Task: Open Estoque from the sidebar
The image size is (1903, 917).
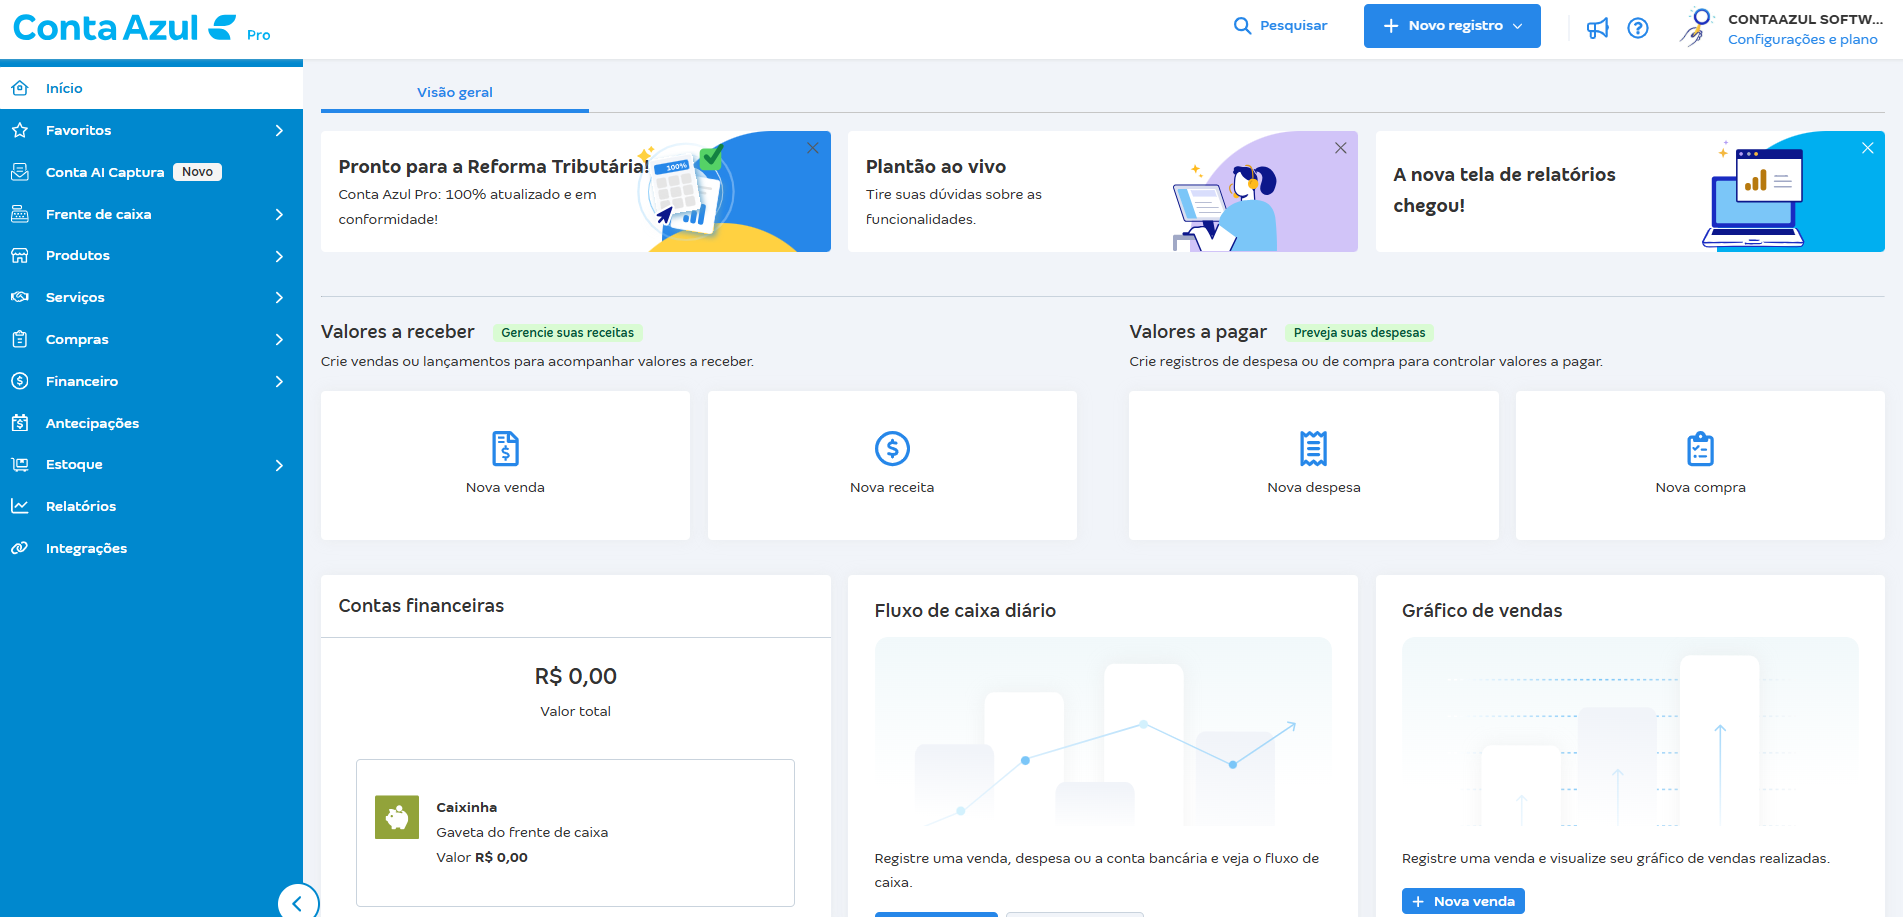Action: tap(74, 464)
